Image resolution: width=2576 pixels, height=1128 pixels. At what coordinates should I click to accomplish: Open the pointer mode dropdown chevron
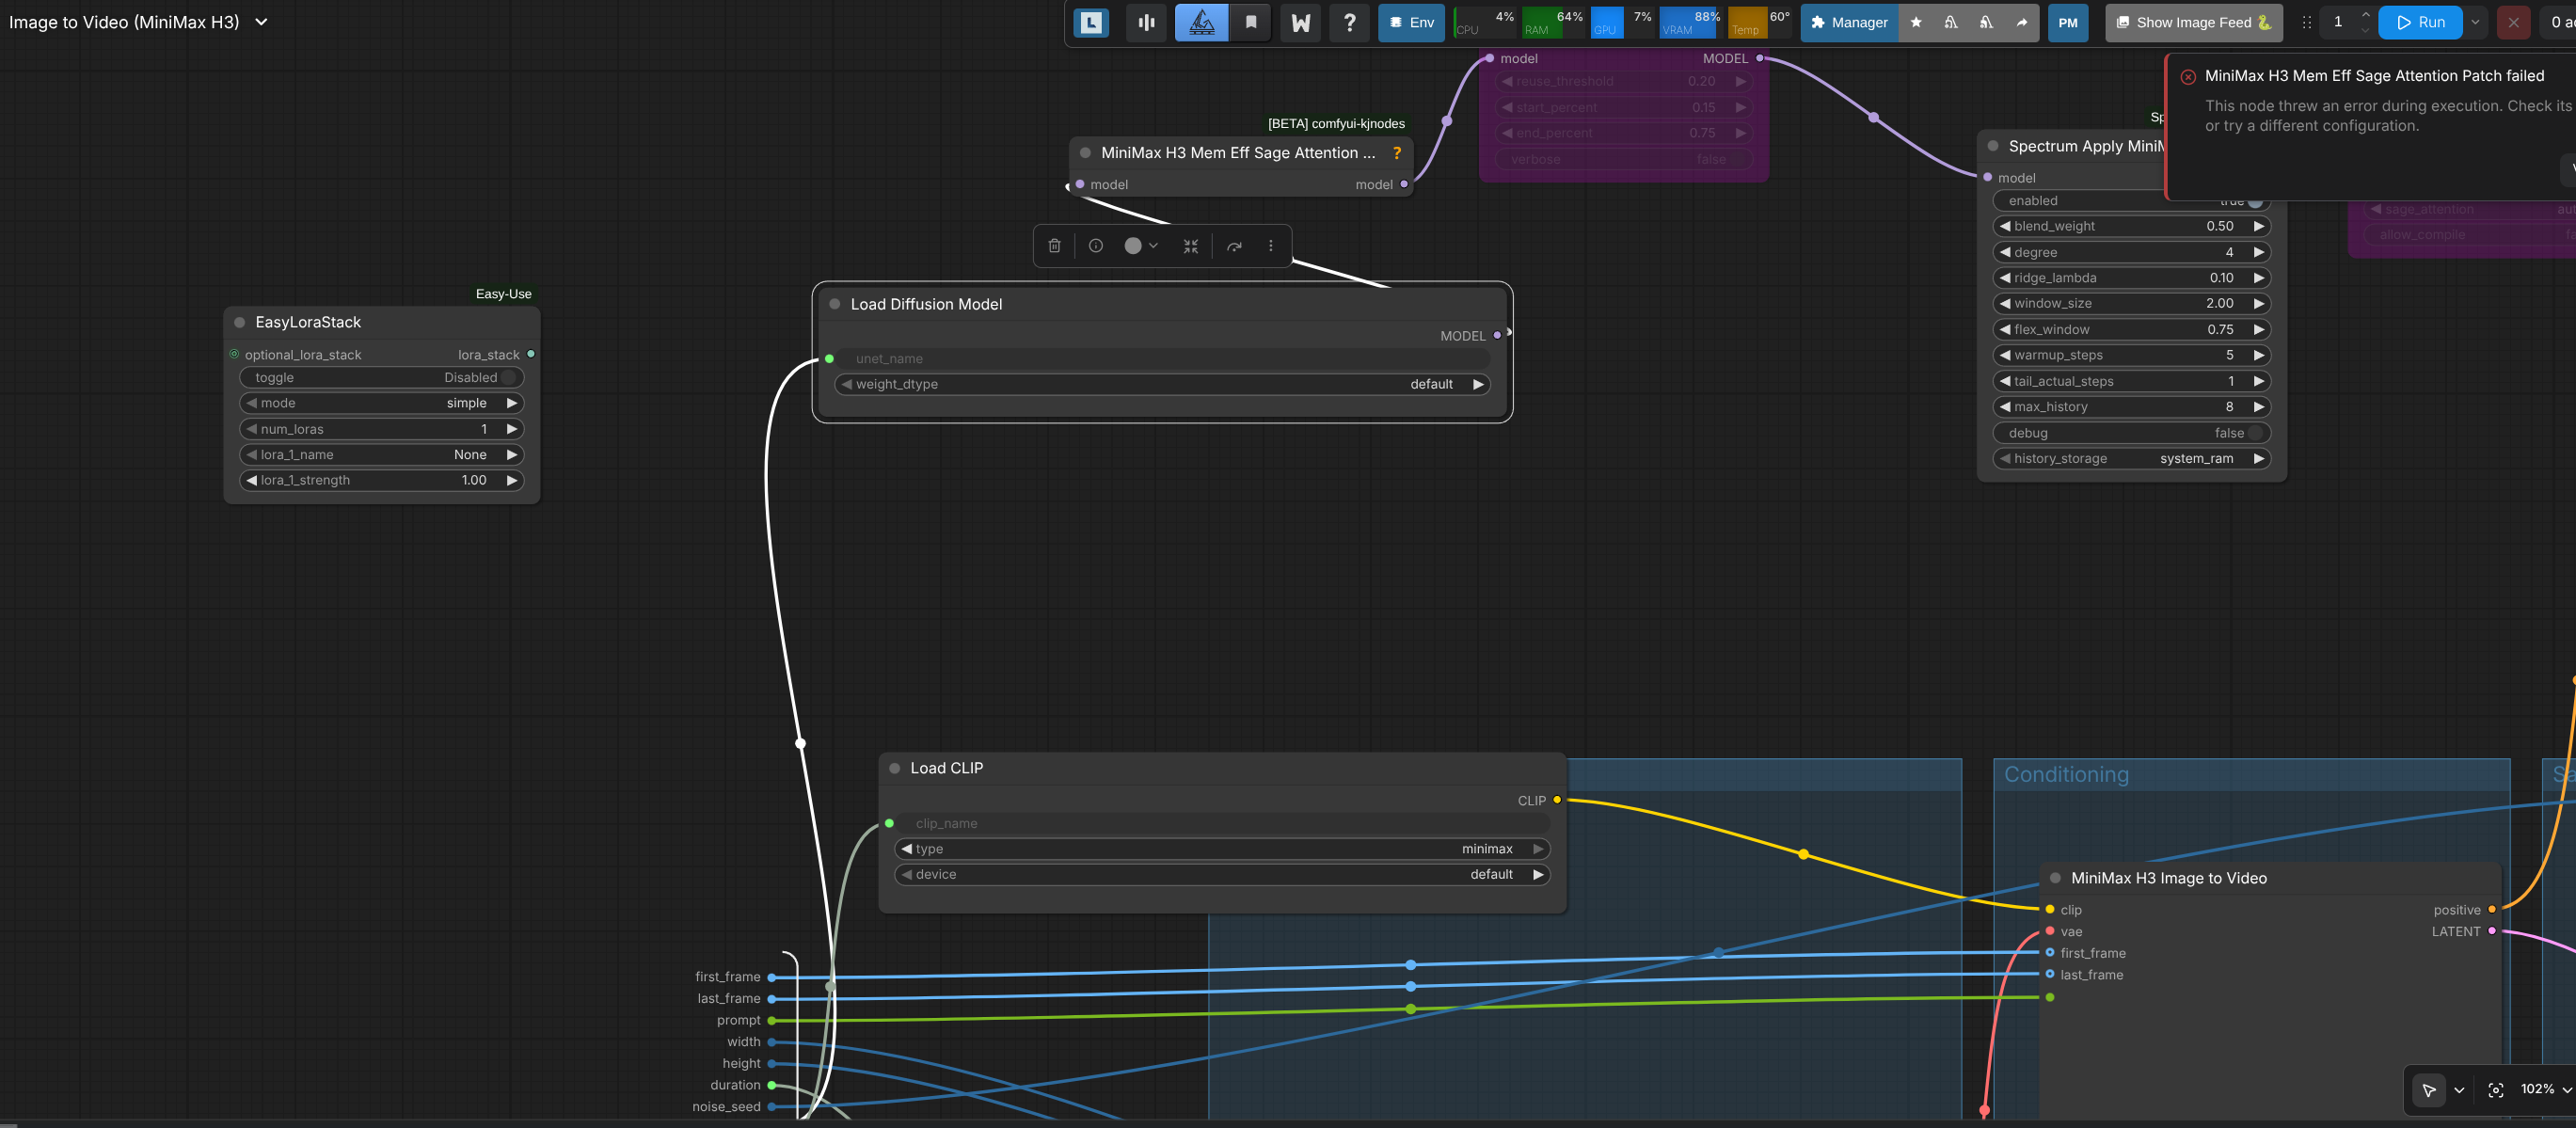(x=2459, y=1090)
